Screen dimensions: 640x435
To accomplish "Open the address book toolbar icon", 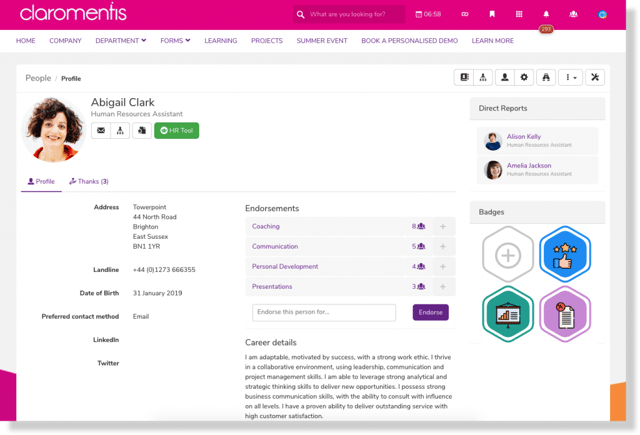I will point(464,77).
